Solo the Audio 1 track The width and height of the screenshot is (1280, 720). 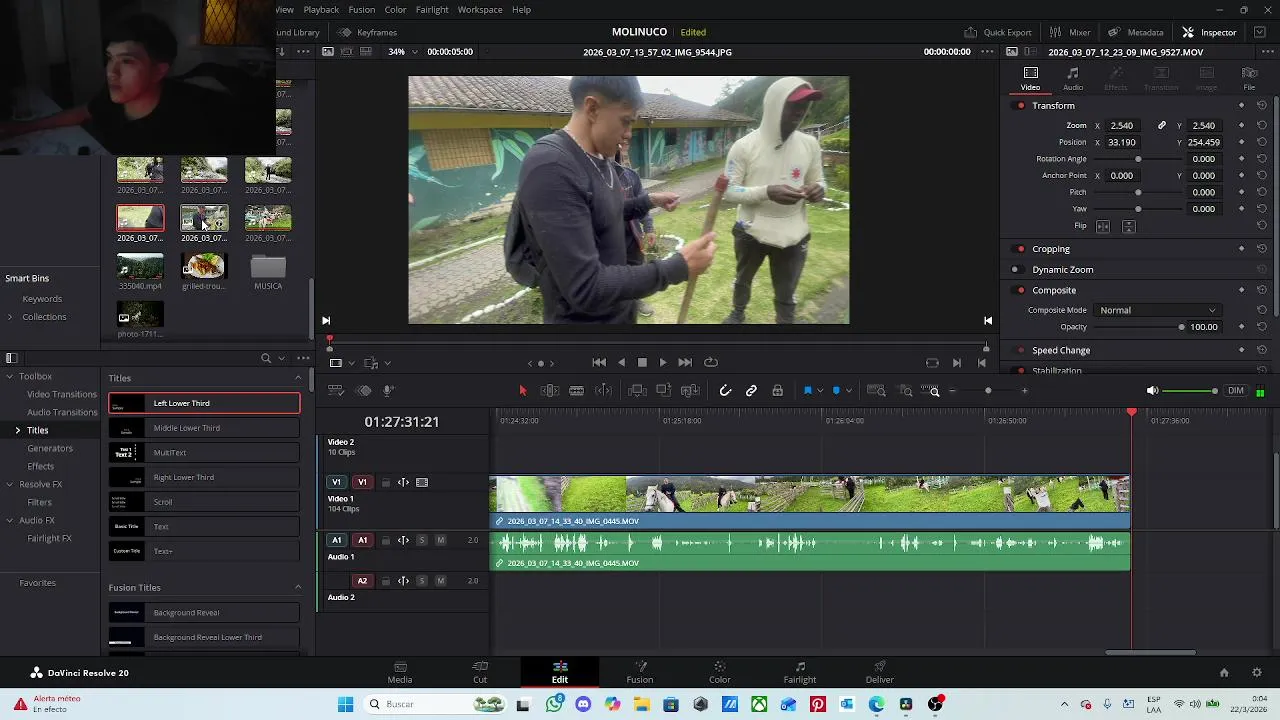pyautogui.click(x=421, y=540)
